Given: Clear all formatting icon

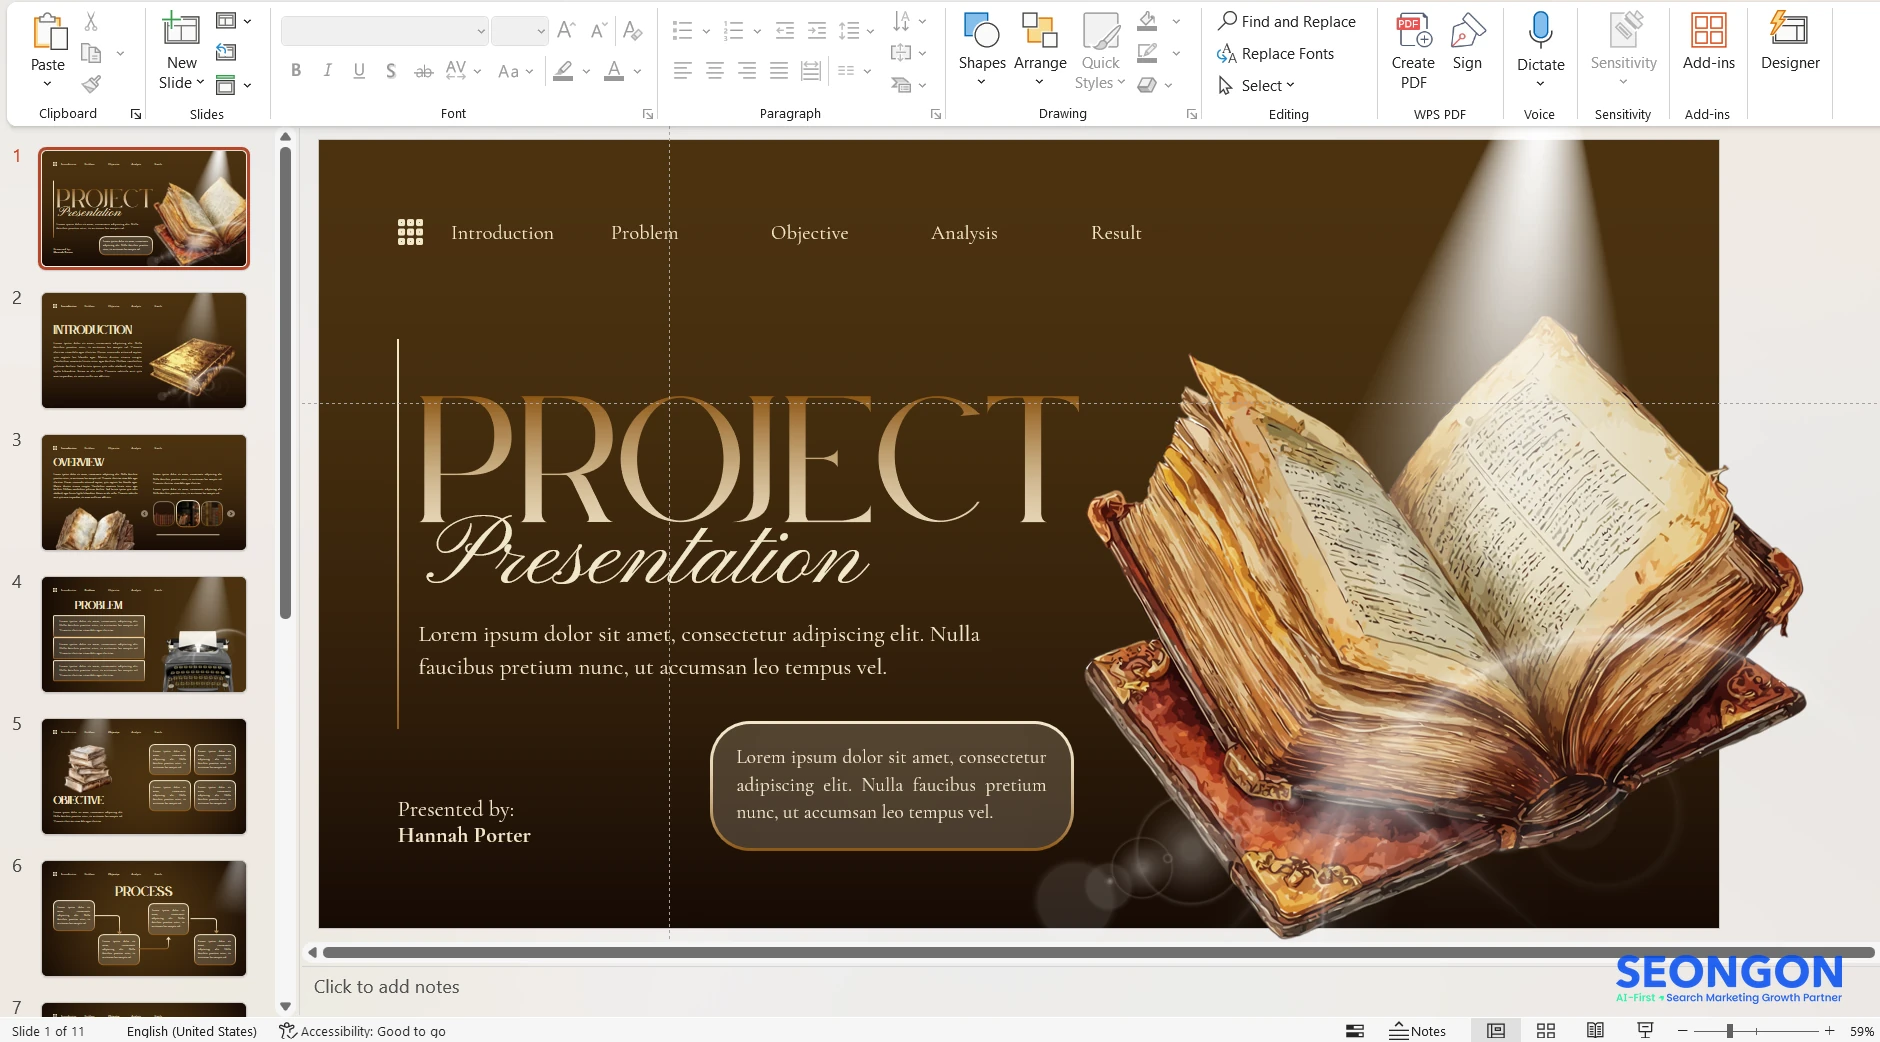Looking at the screenshot, I should (x=632, y=30).
